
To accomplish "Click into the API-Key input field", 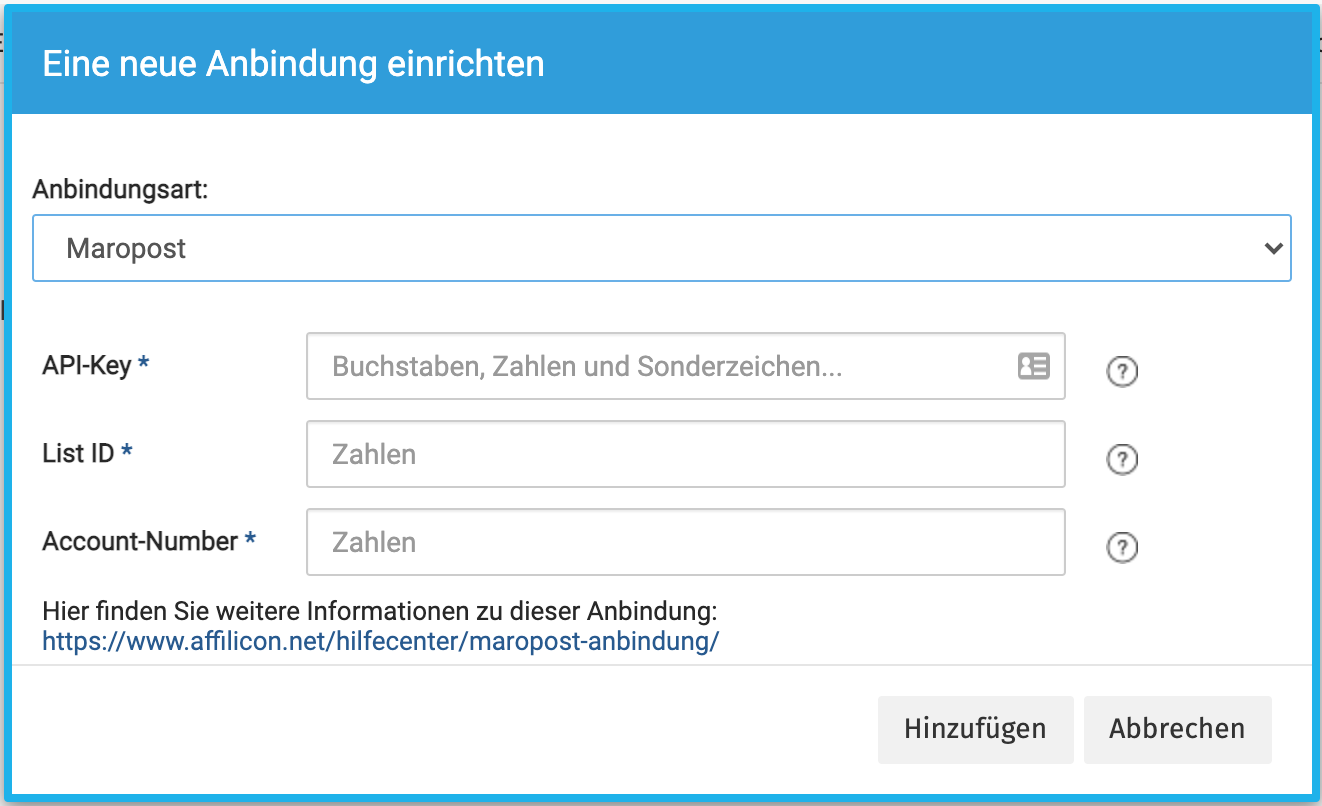I will point(685,366).
